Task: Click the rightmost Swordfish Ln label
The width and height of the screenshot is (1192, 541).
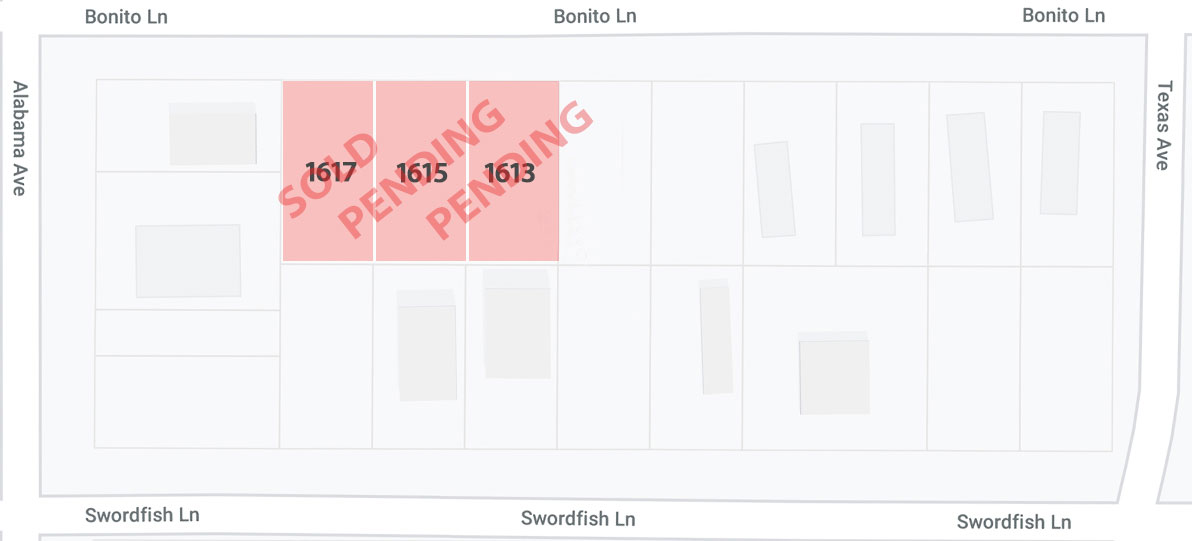Action: click(x=1014, y=522)
